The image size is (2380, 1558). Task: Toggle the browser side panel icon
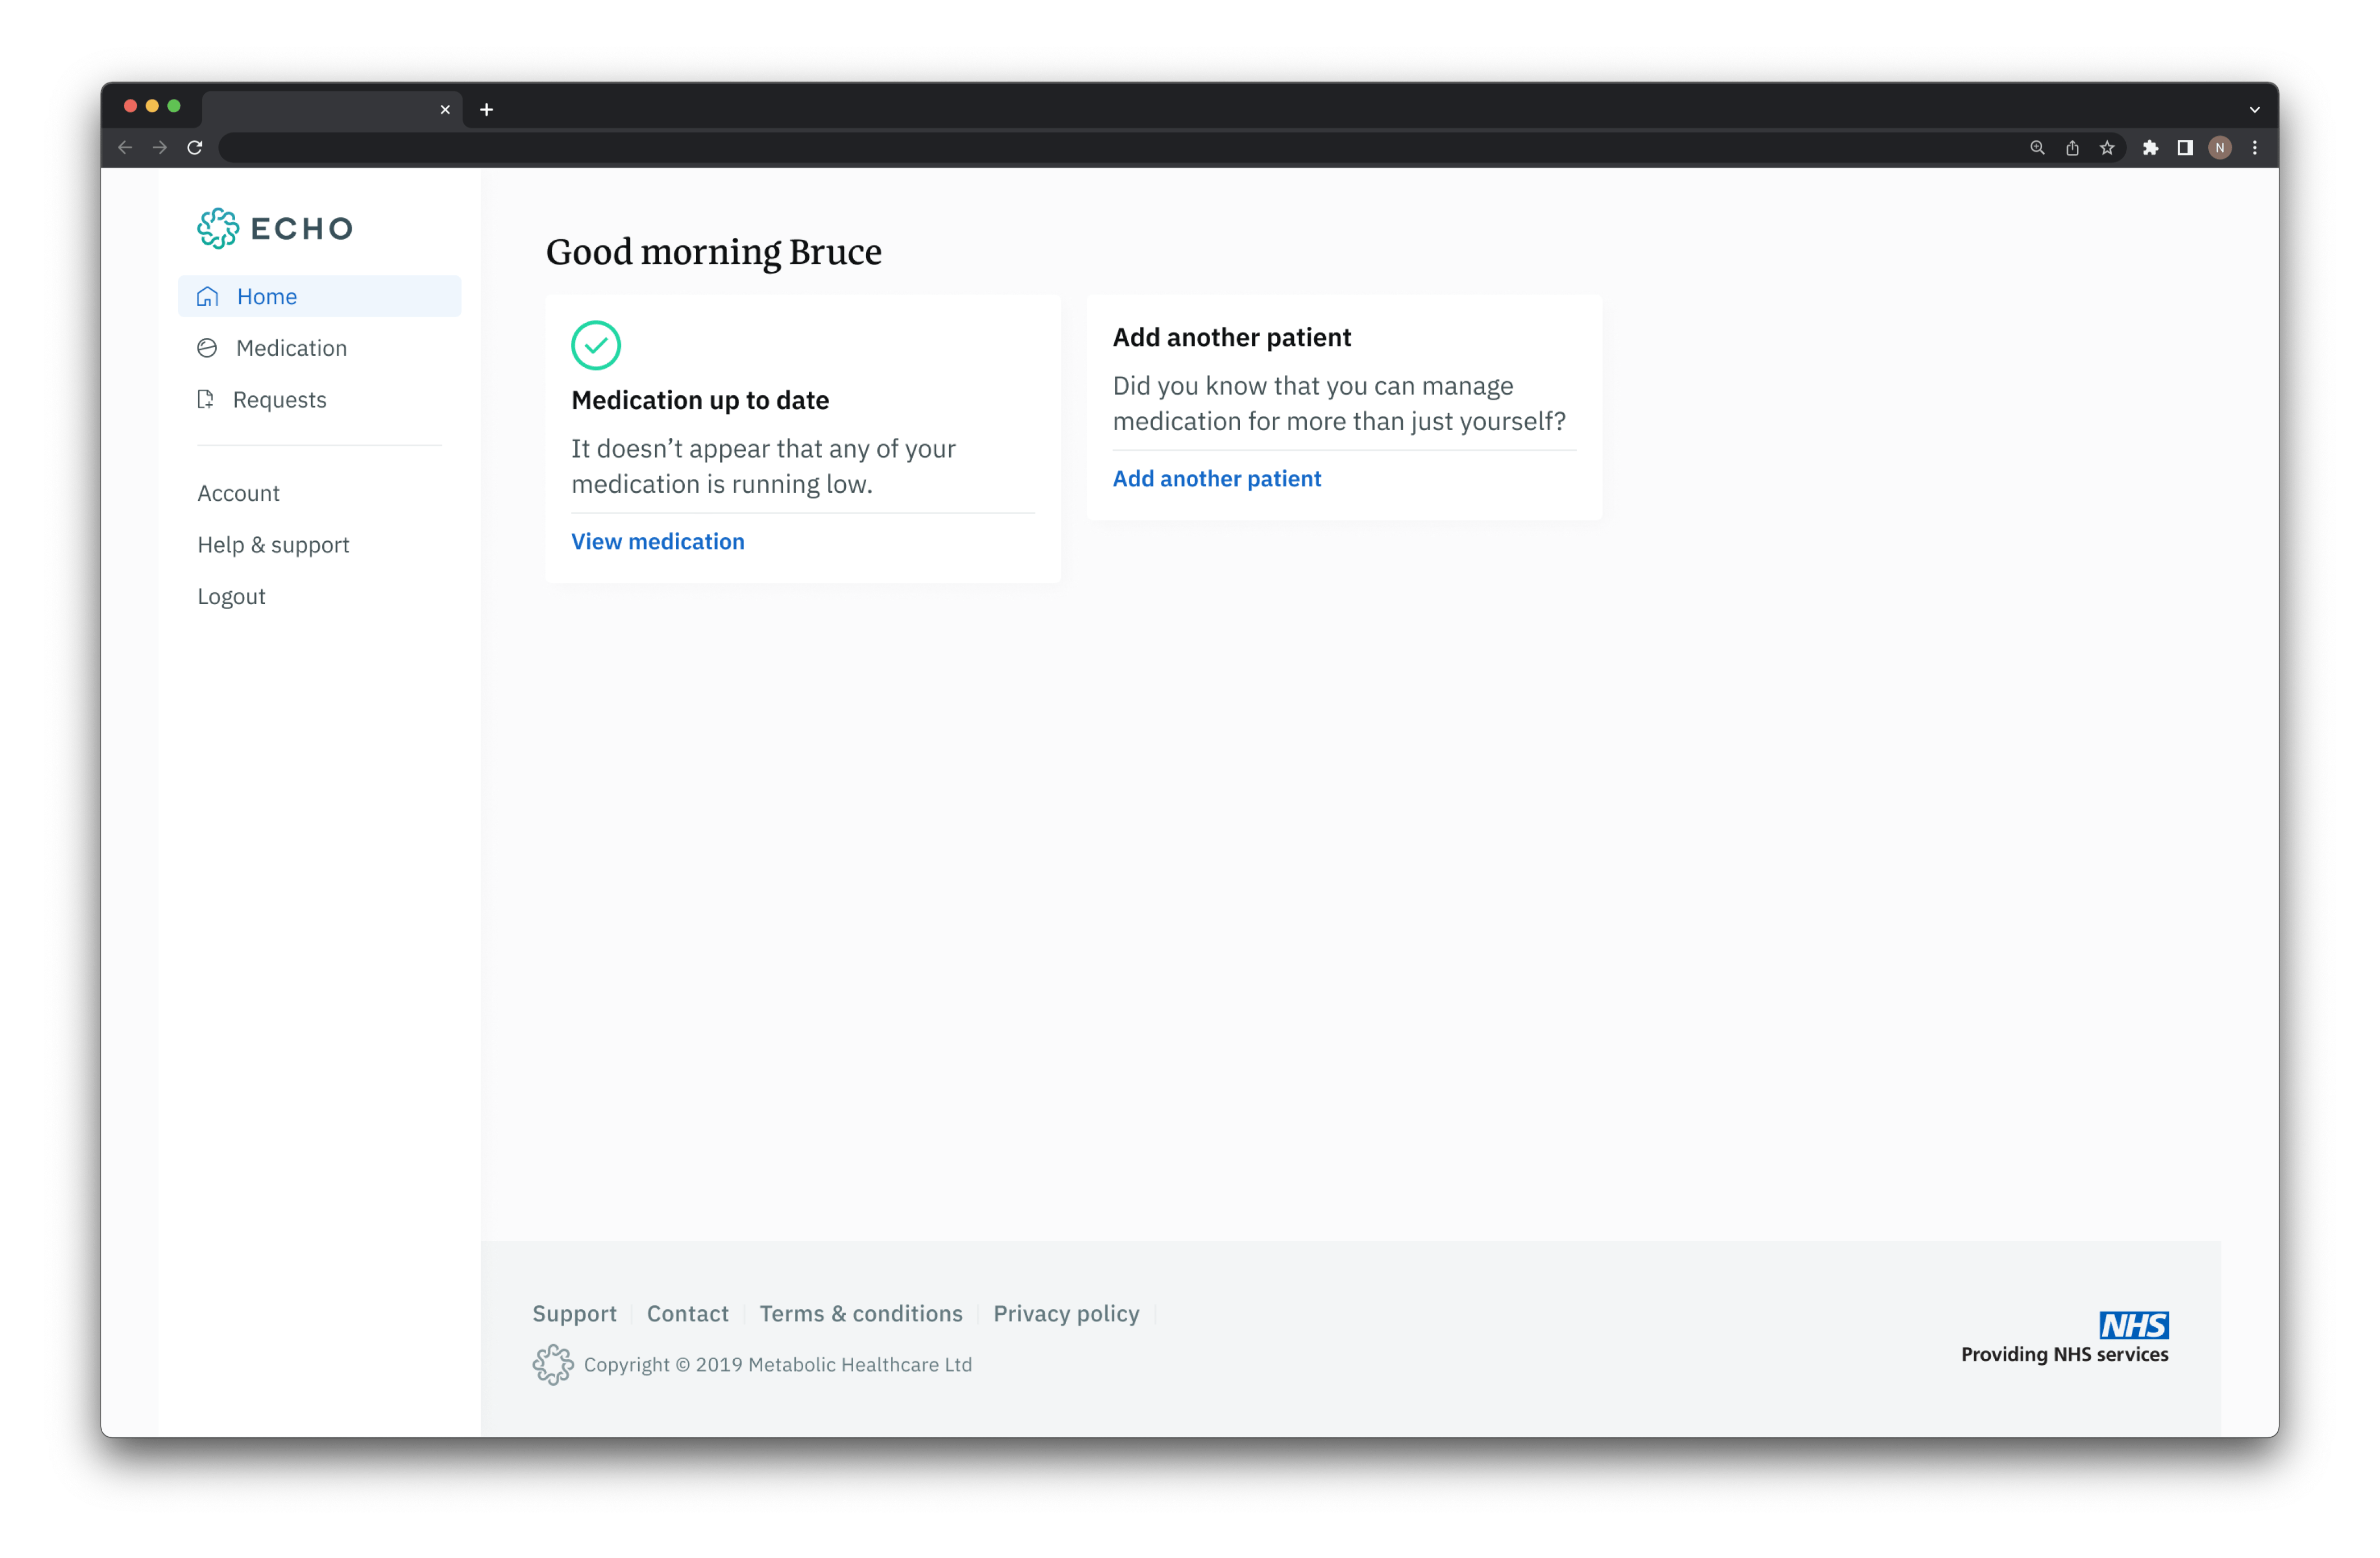(x=2185, y=148)
